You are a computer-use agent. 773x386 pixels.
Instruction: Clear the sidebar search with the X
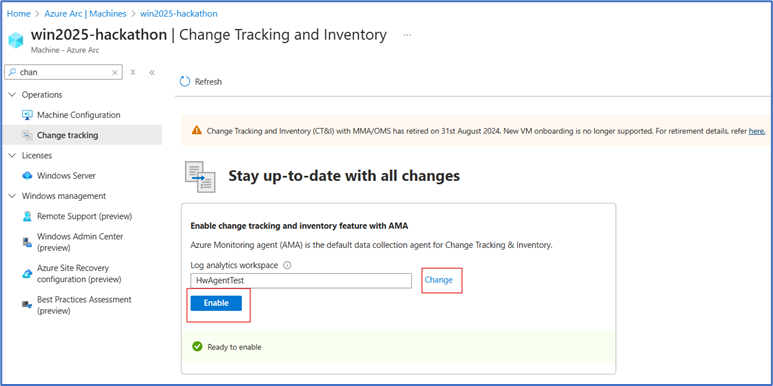tap(115, 72)
